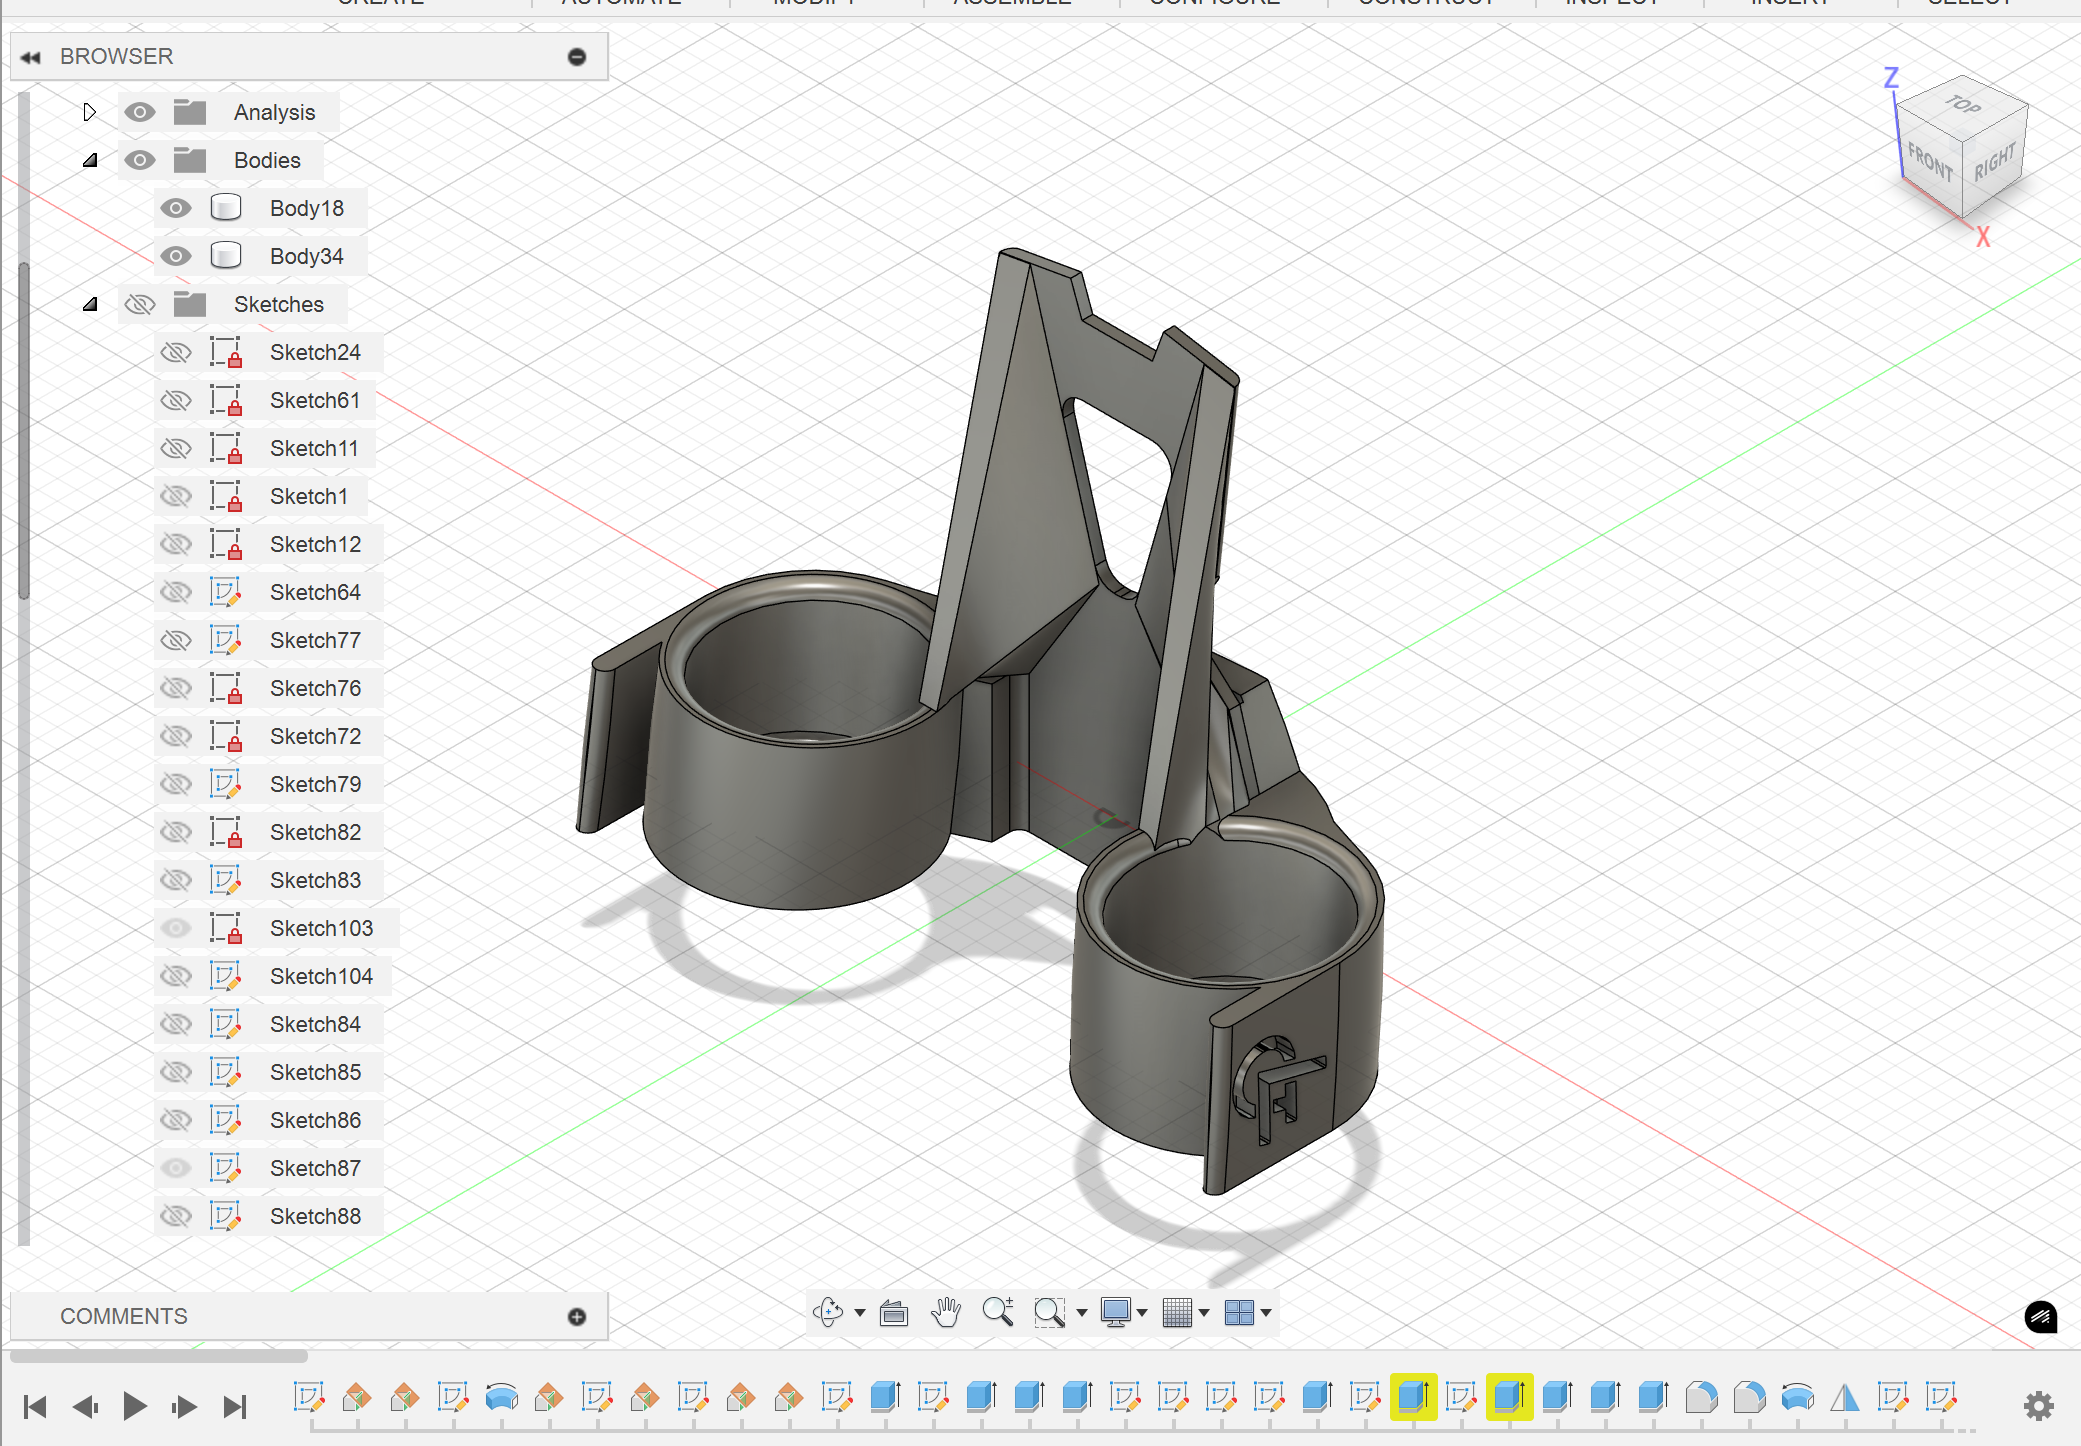2081x1446 pixels.
Task: Select Body18 label in browser
Action: pos(306,208)
